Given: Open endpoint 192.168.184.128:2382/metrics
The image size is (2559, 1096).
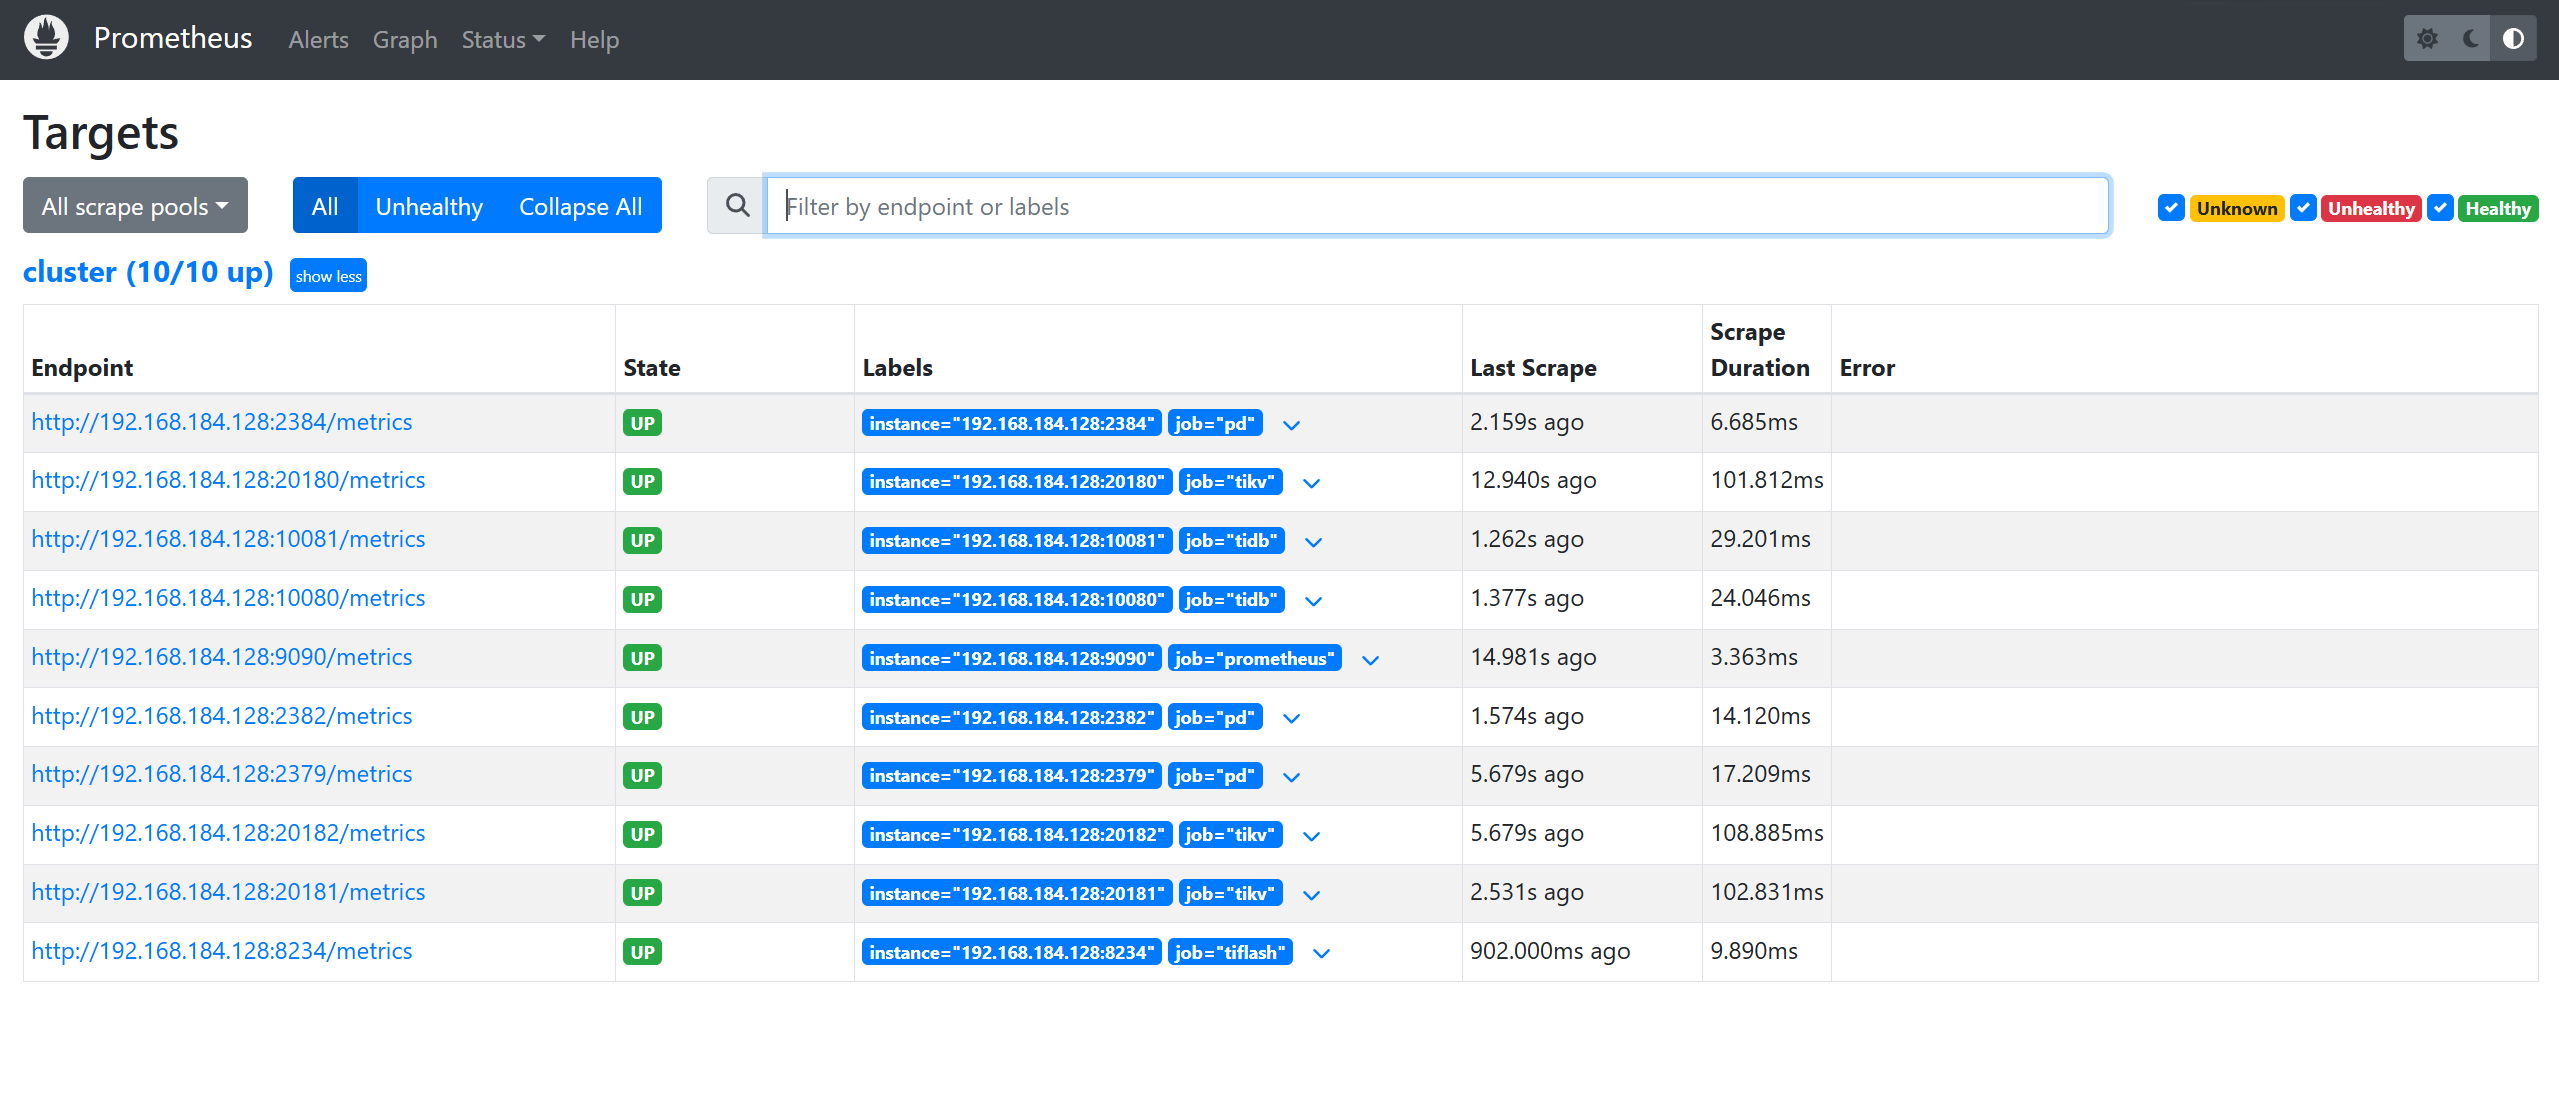Looking at the screenshot, I should pyautogui.click(x=222, y=715).
